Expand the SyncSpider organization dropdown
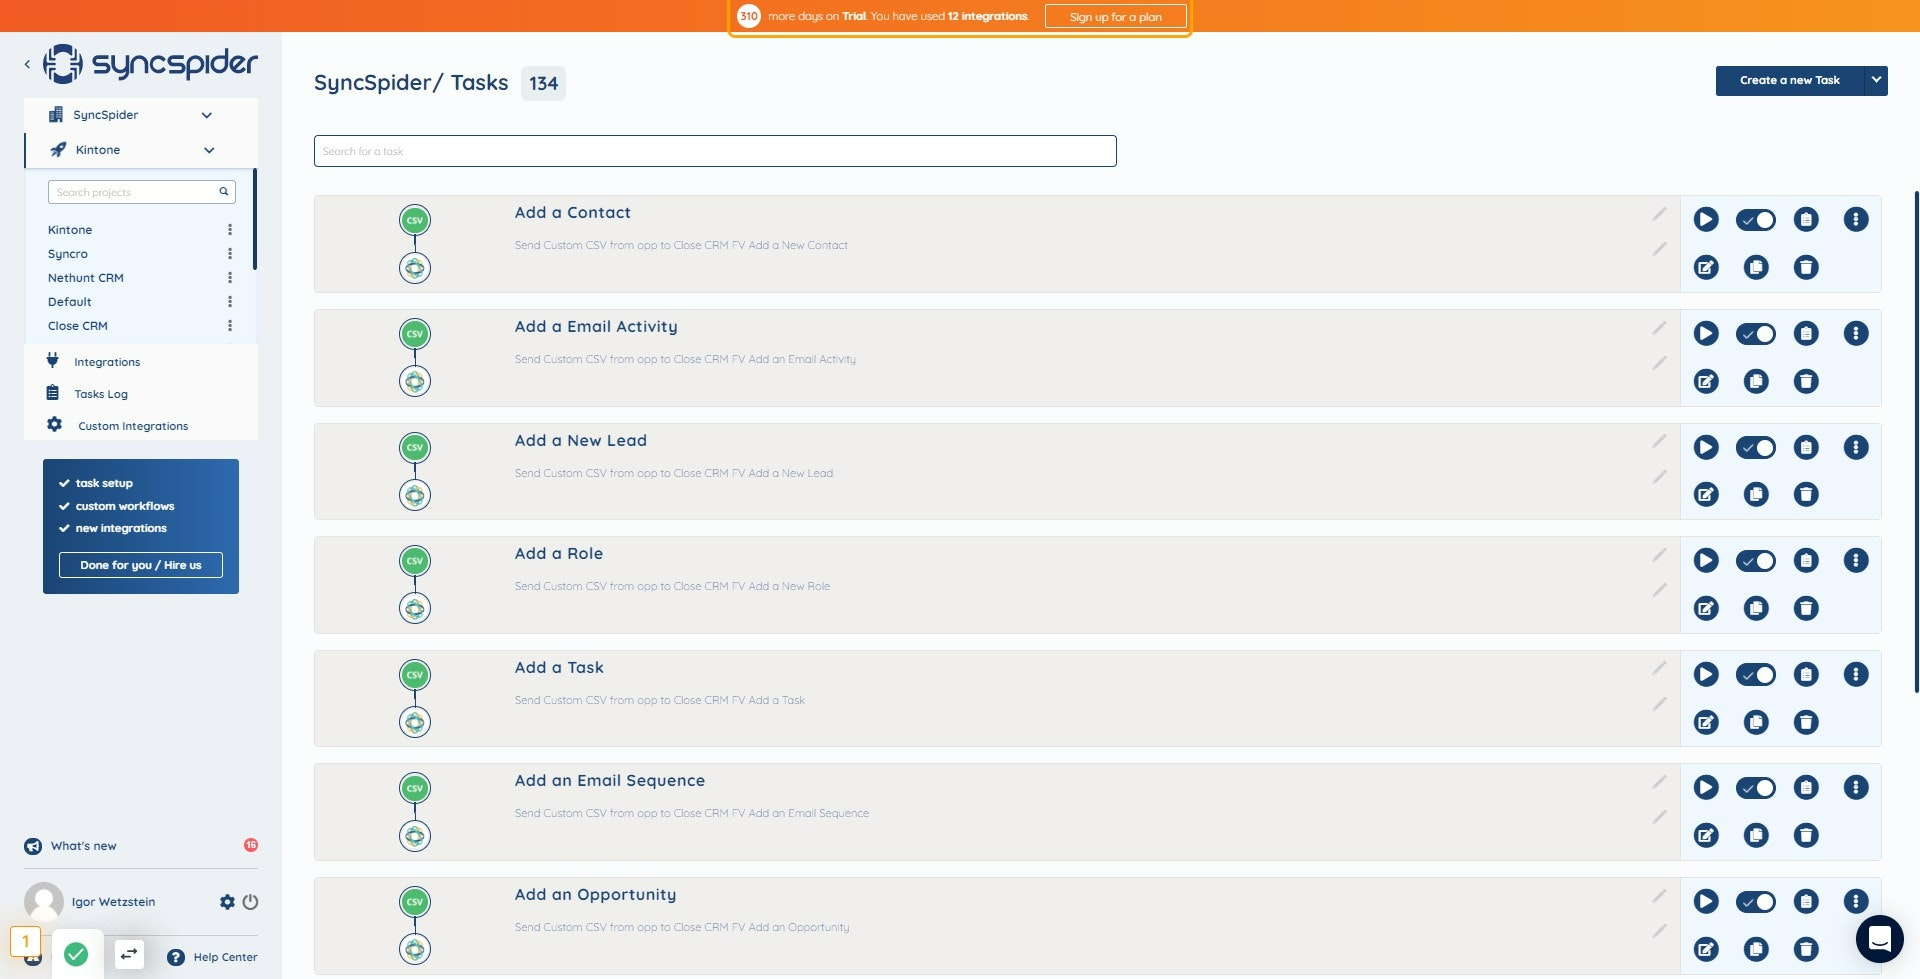The height and width of the screenshot is (979, 1920). coord(207,115)
